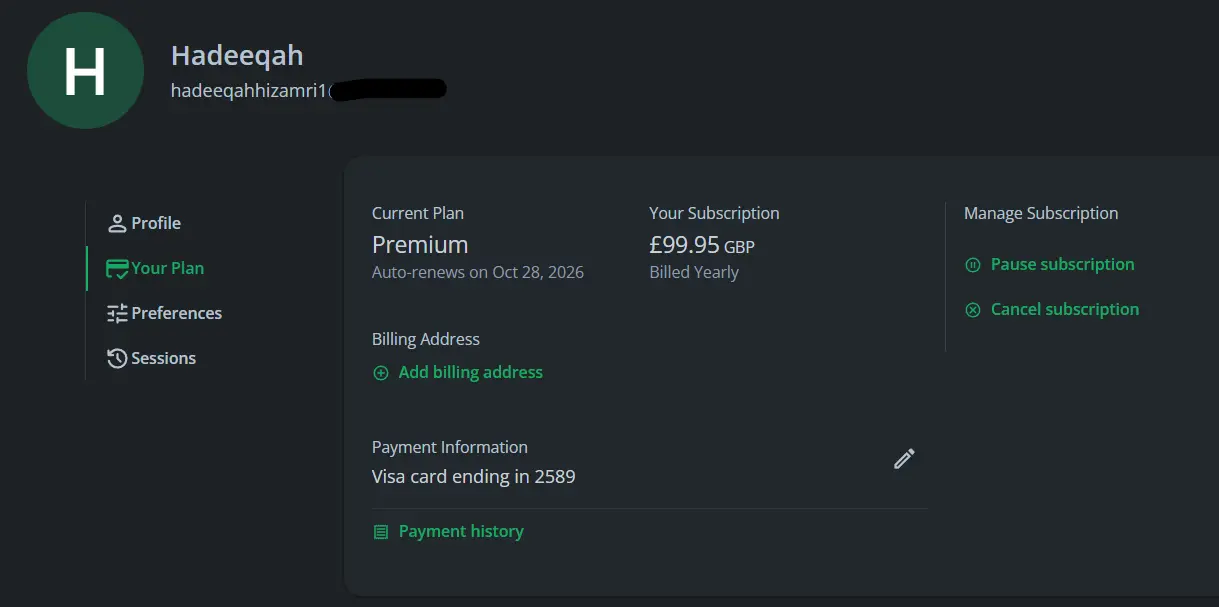Image resolution: width=1219 pixels, height=607 pixels.
Task: Click the cancel X circle icon
Action: (x=973, y=310)
